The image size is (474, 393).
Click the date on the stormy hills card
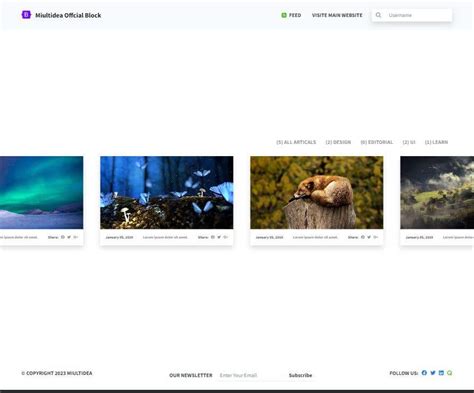point(419,237)
